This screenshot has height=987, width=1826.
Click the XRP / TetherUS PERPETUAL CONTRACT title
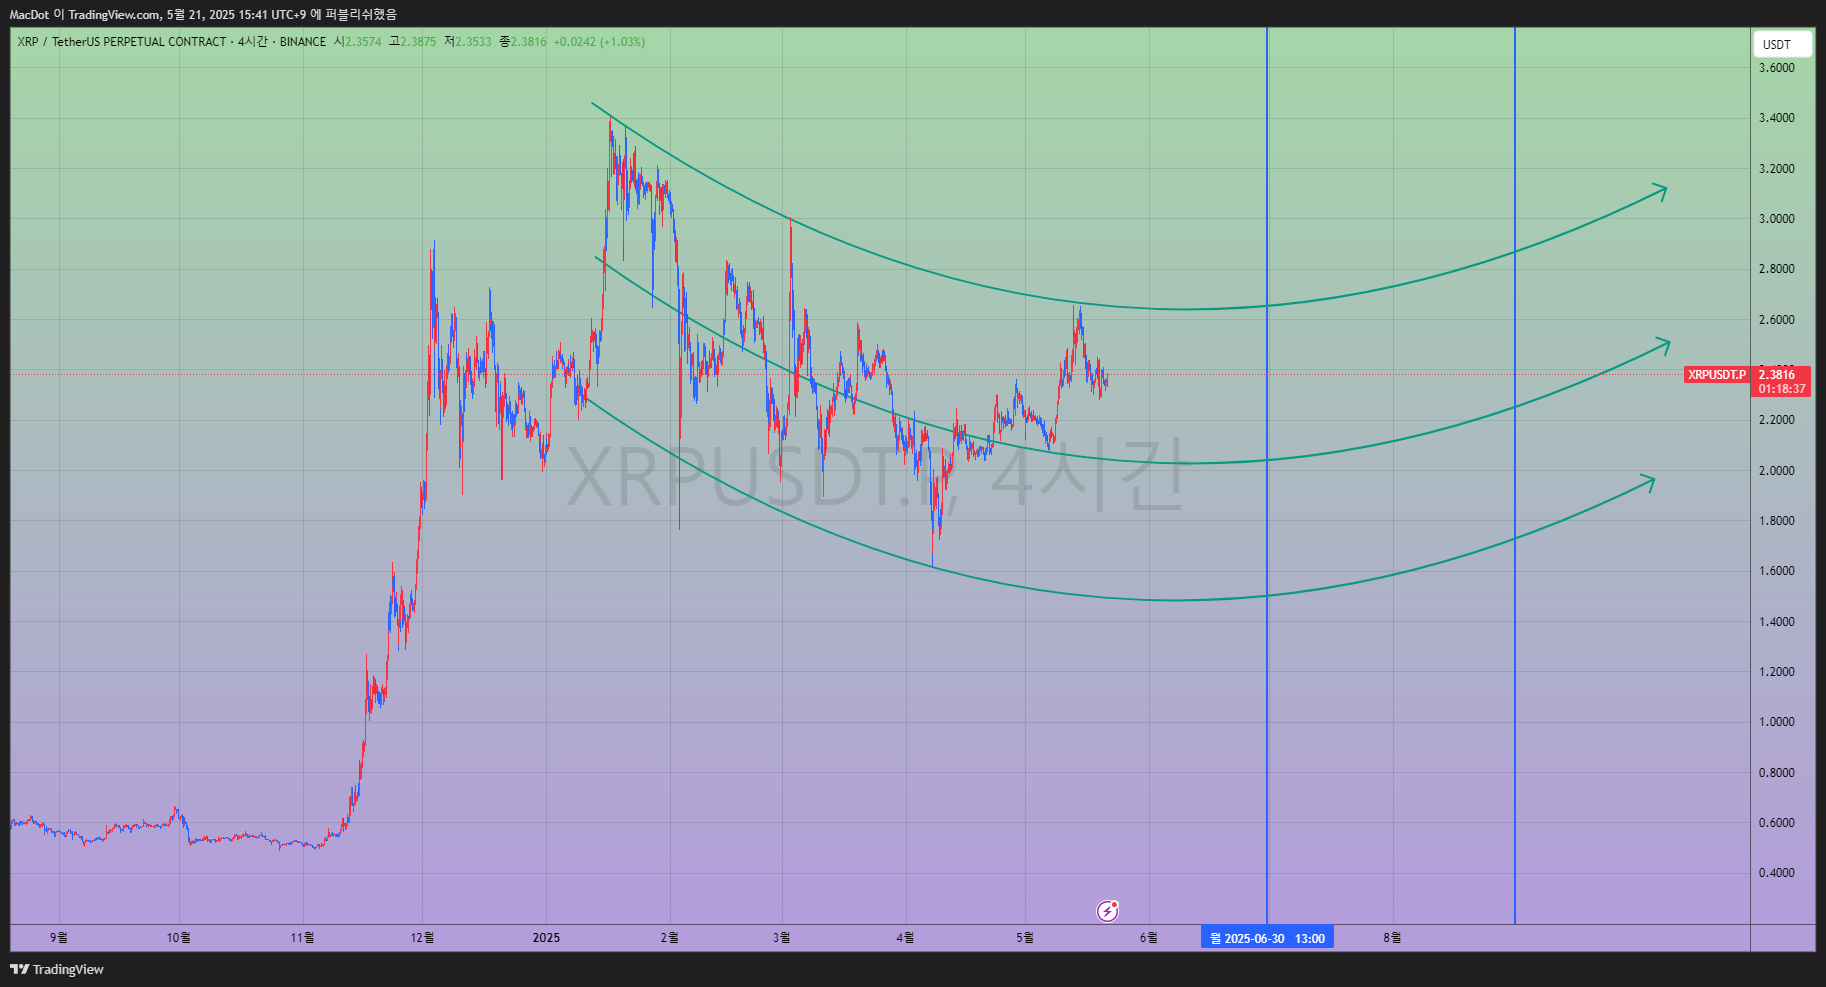pos(122,42)
